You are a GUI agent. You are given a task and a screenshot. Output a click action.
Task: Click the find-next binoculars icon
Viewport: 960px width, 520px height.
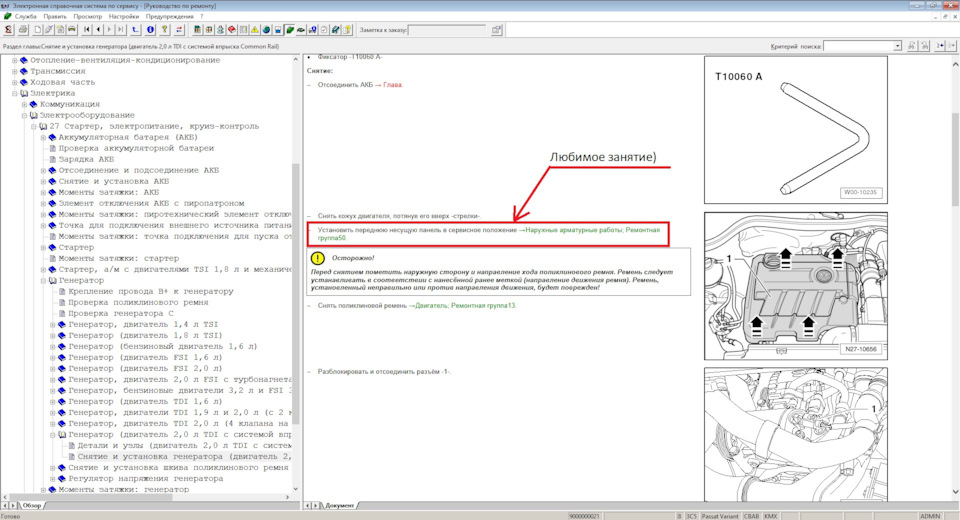(925, 46)
